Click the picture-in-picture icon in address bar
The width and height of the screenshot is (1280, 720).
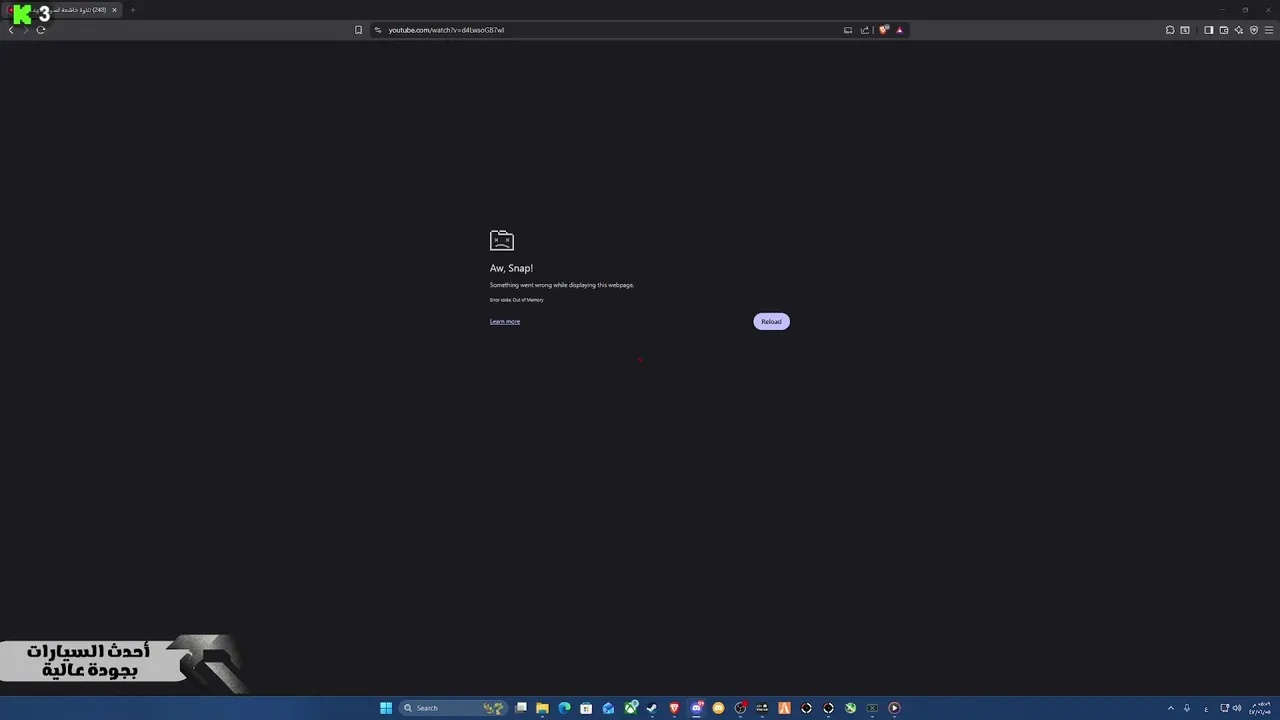click(848, 30)
